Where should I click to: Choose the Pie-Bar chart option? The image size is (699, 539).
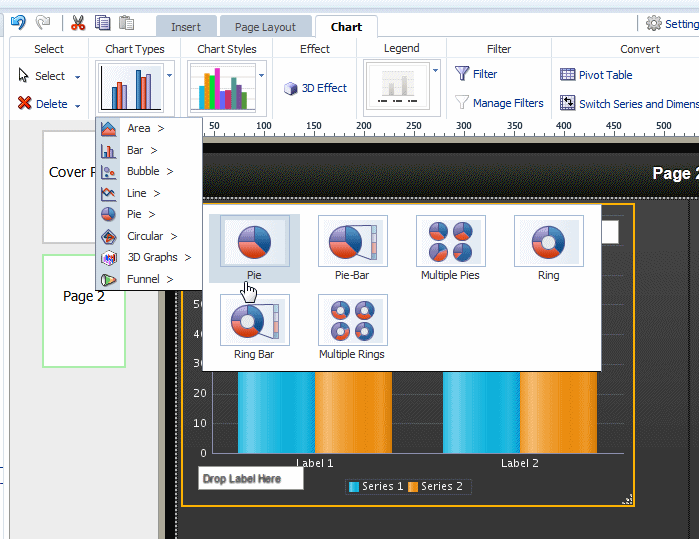coord(353,248)
